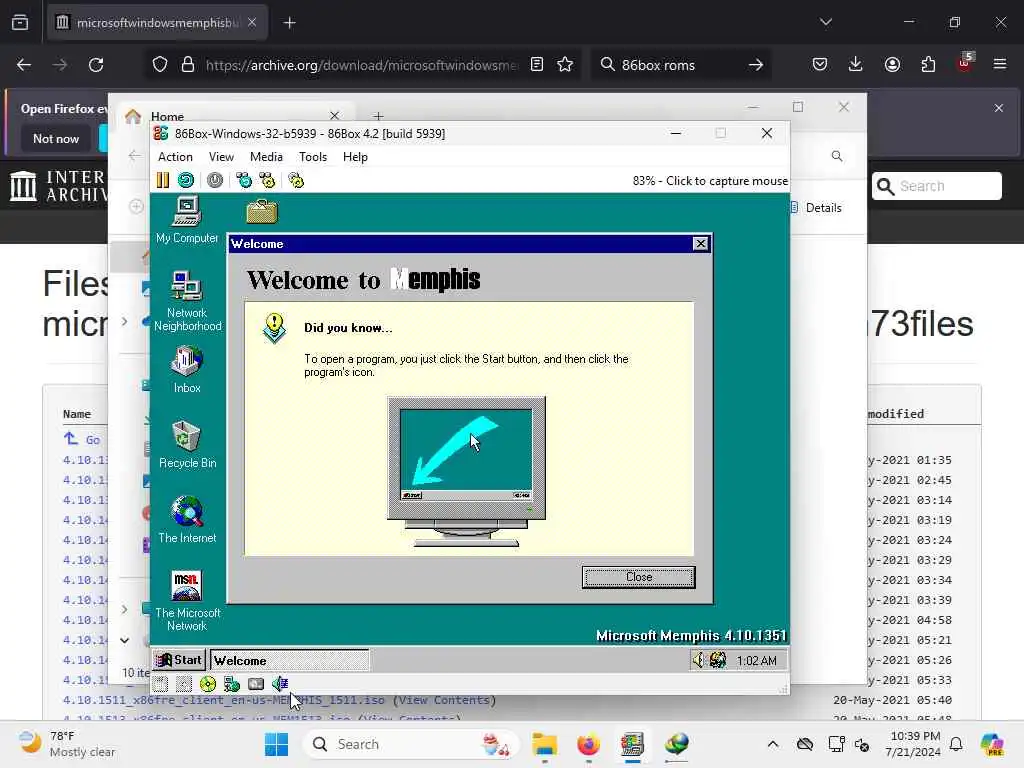Viewport: 1024px width, 768px height.
Task: Click the tray icon beside the Memphis clock
Action: pyautogui.click(x=718, y=660)
